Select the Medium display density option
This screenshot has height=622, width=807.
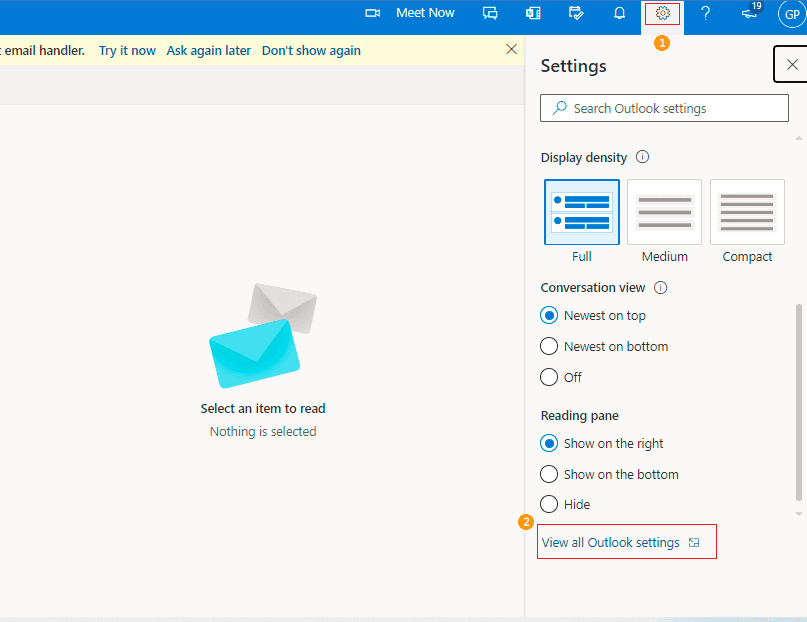point(664,212)
